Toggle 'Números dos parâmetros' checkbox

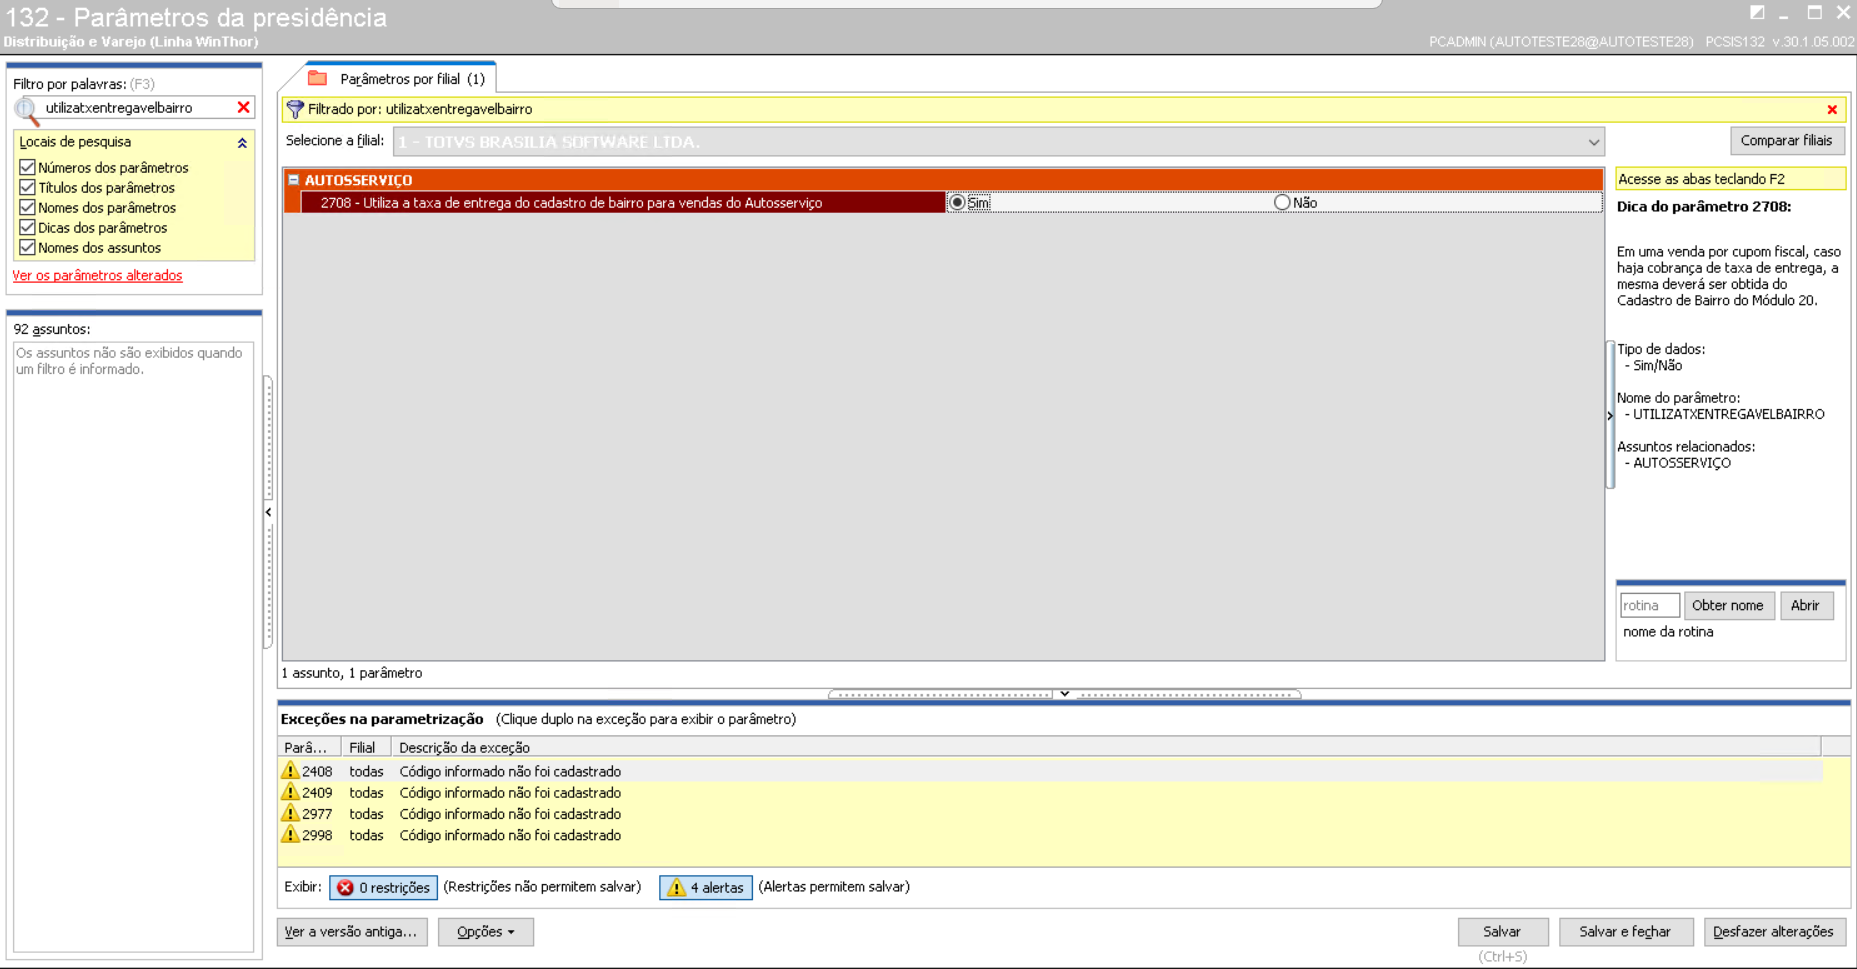[28, 167]
